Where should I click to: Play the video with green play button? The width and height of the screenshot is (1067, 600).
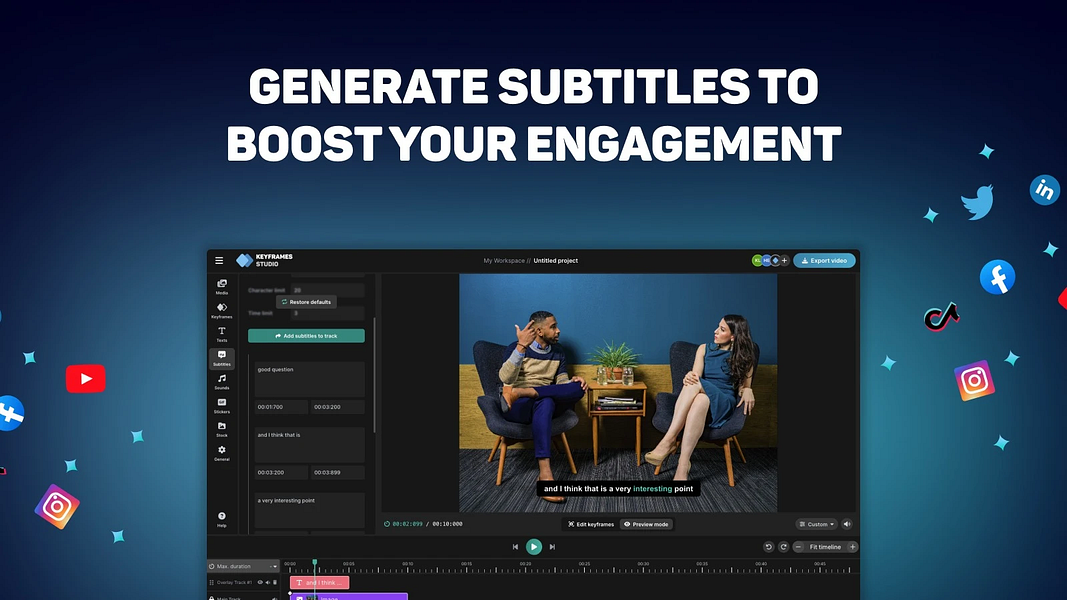coord(534,546)
